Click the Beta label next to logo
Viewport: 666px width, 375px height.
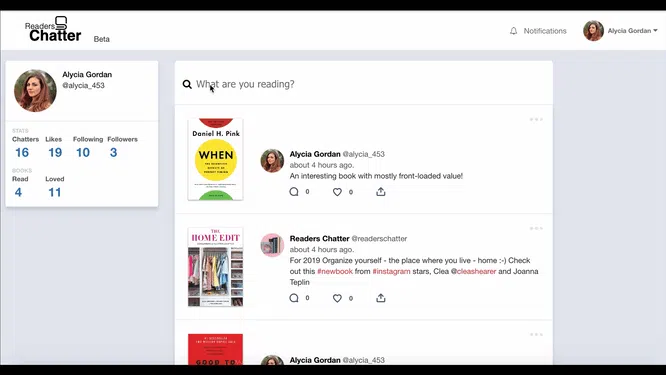point(102,39)
